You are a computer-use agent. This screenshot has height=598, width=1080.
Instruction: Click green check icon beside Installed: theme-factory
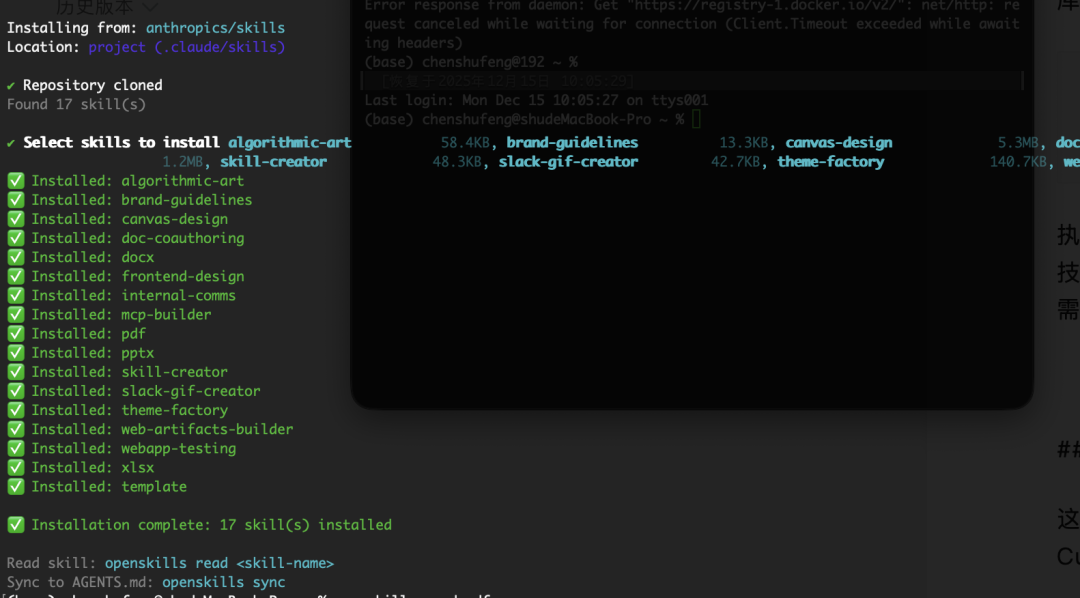pos(15,411)
